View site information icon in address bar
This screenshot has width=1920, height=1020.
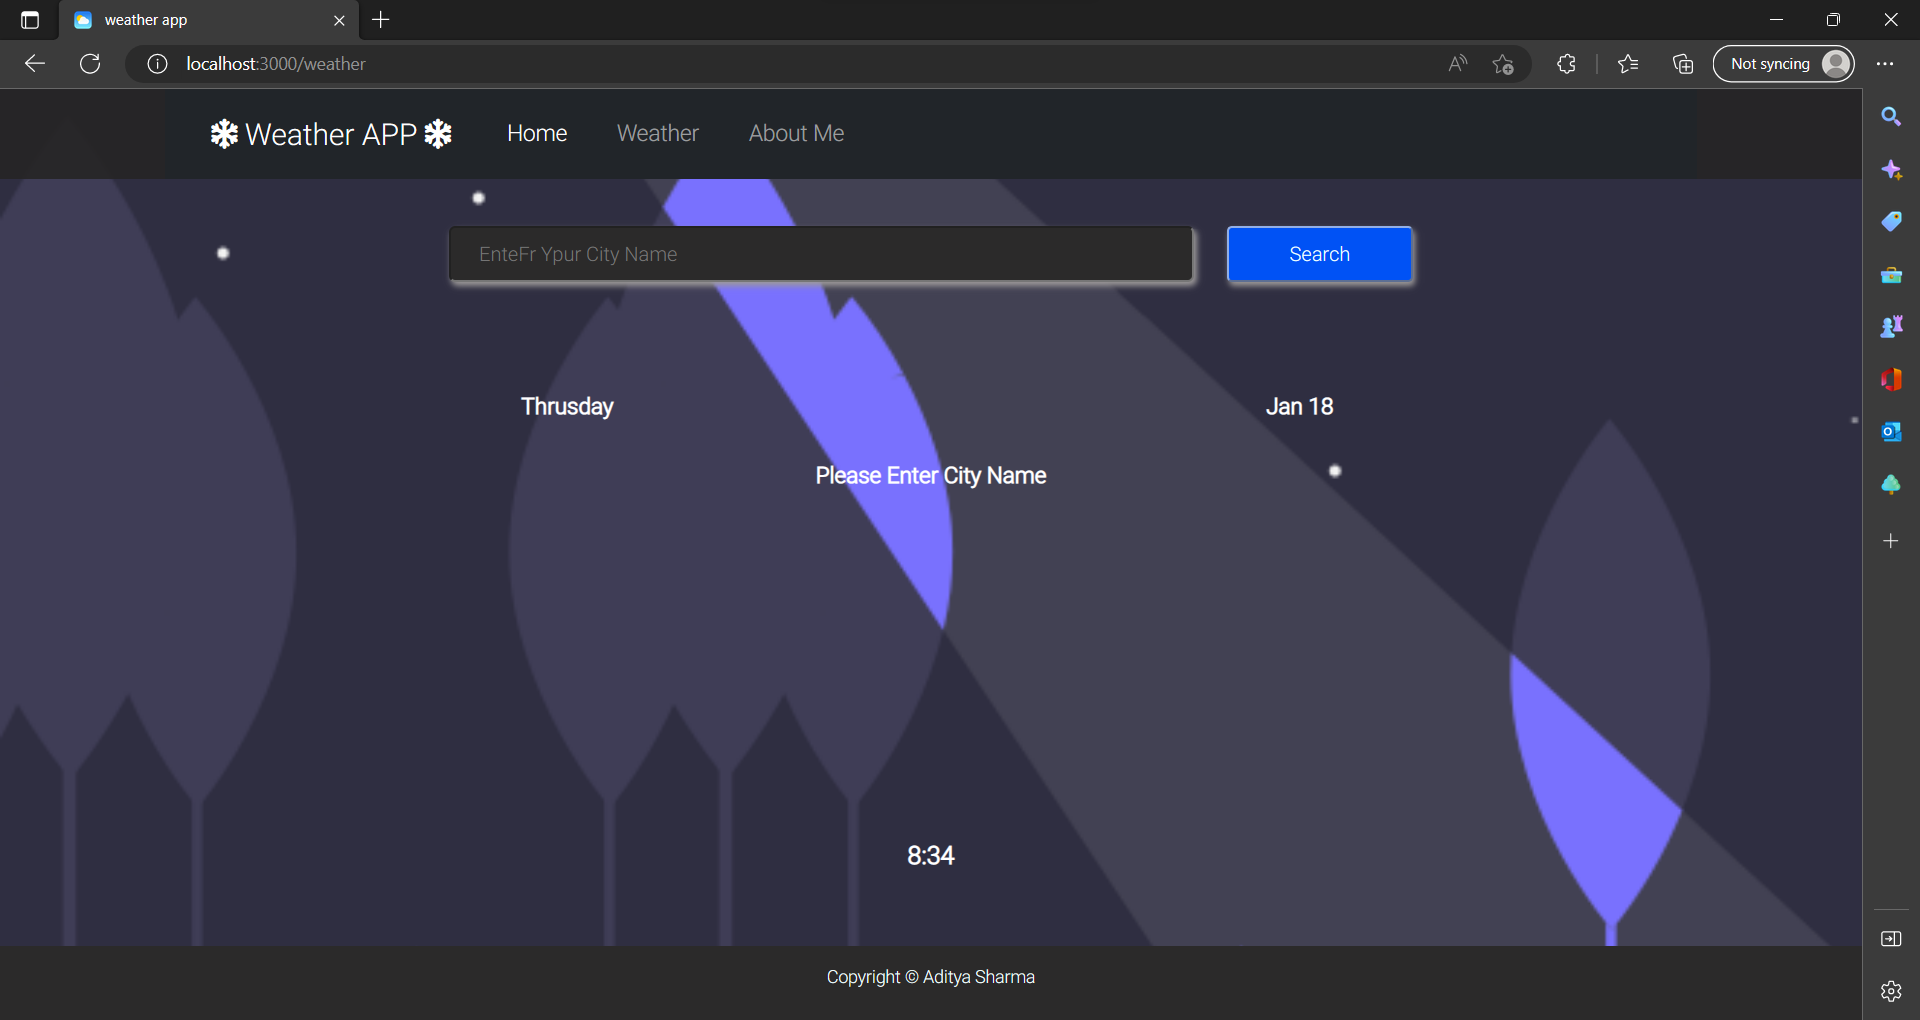[157, 64]
